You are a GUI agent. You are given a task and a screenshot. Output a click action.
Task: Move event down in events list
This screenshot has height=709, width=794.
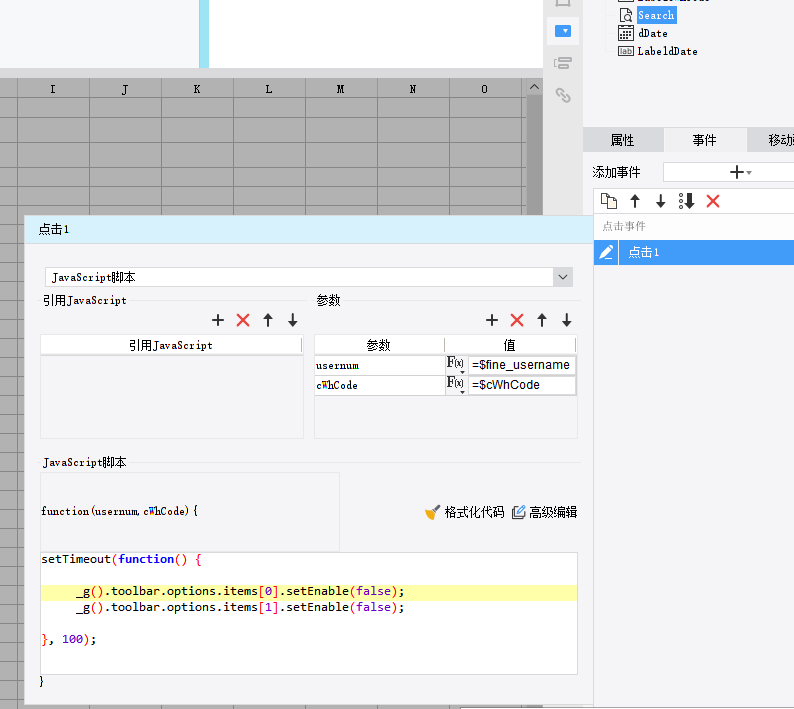pos(660,202)
